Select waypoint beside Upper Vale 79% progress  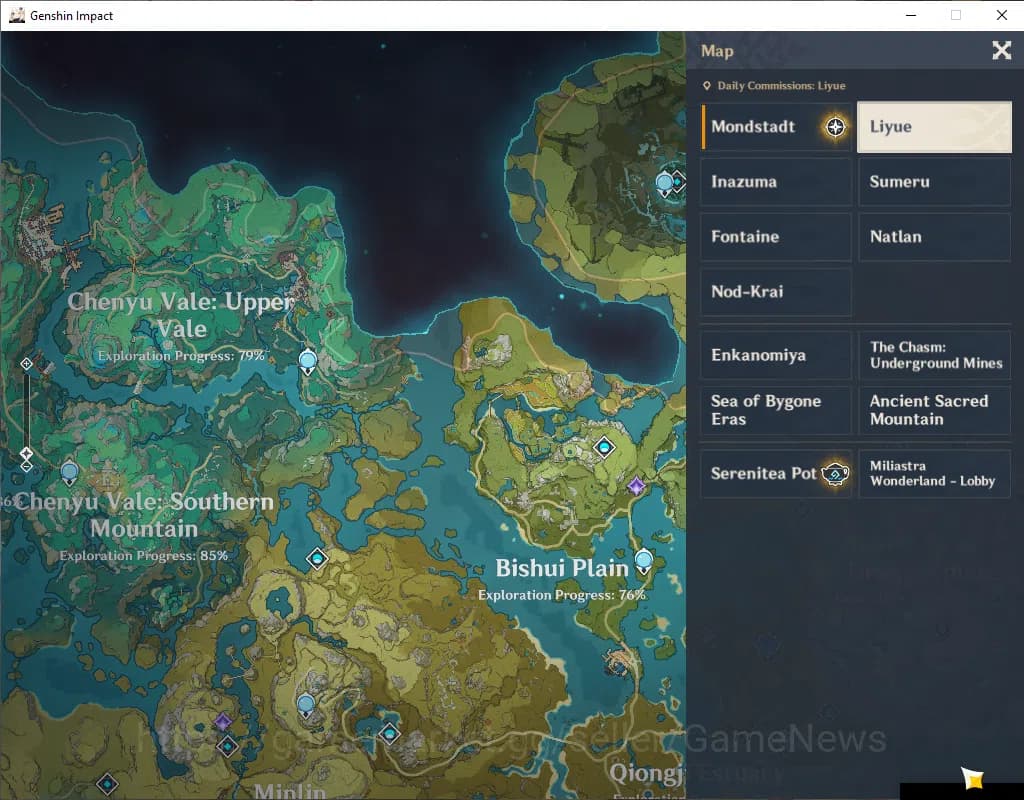308,361
